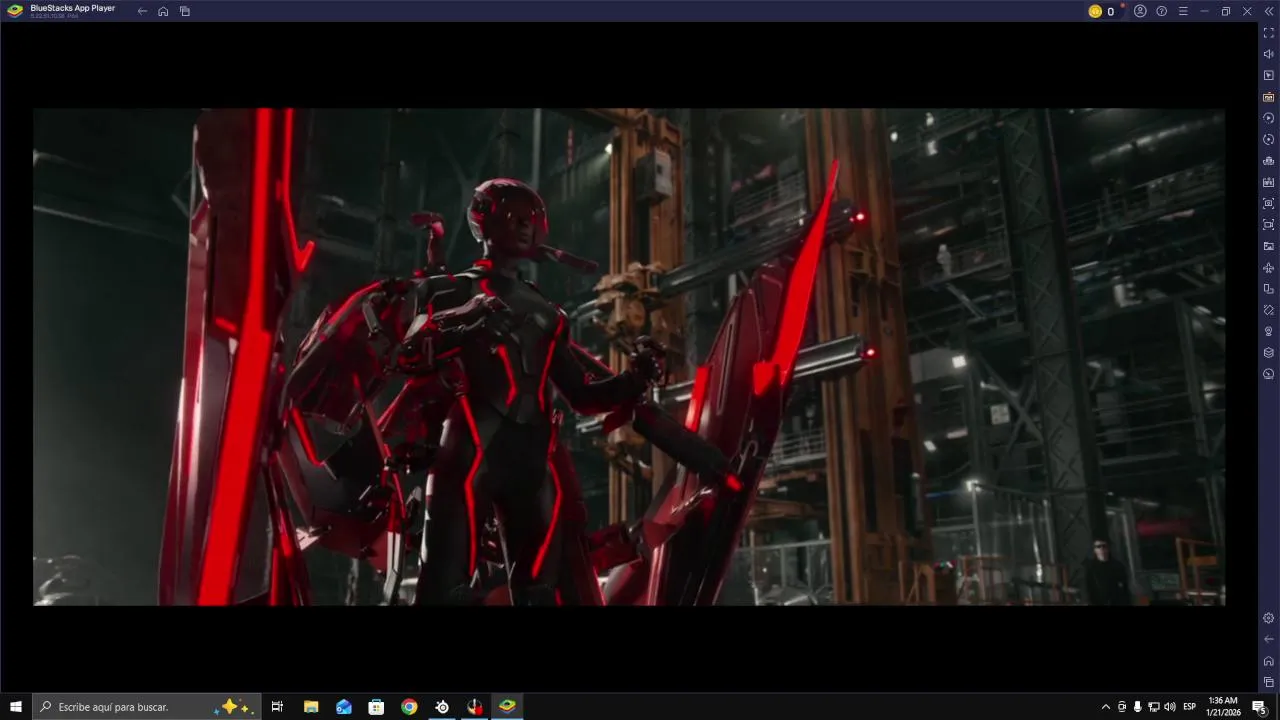Click the resize window sidebar icon

tap(1269, 289)
